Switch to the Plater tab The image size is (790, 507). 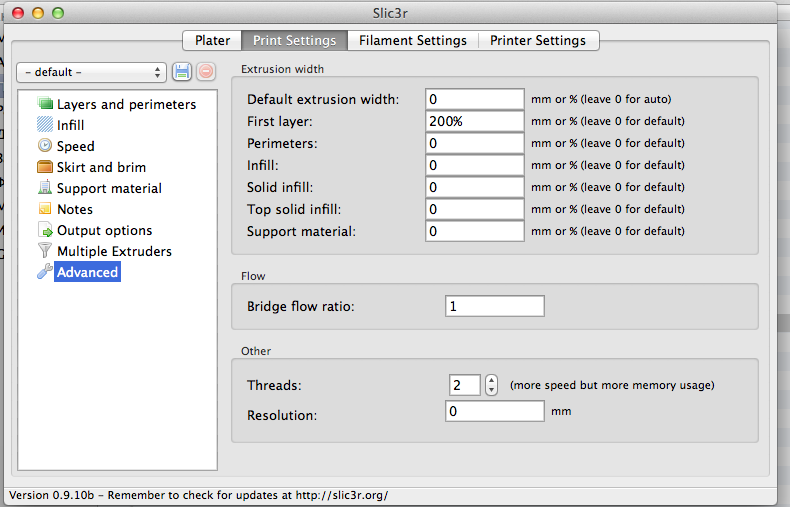pyautogui.click(x=212, y=40)
